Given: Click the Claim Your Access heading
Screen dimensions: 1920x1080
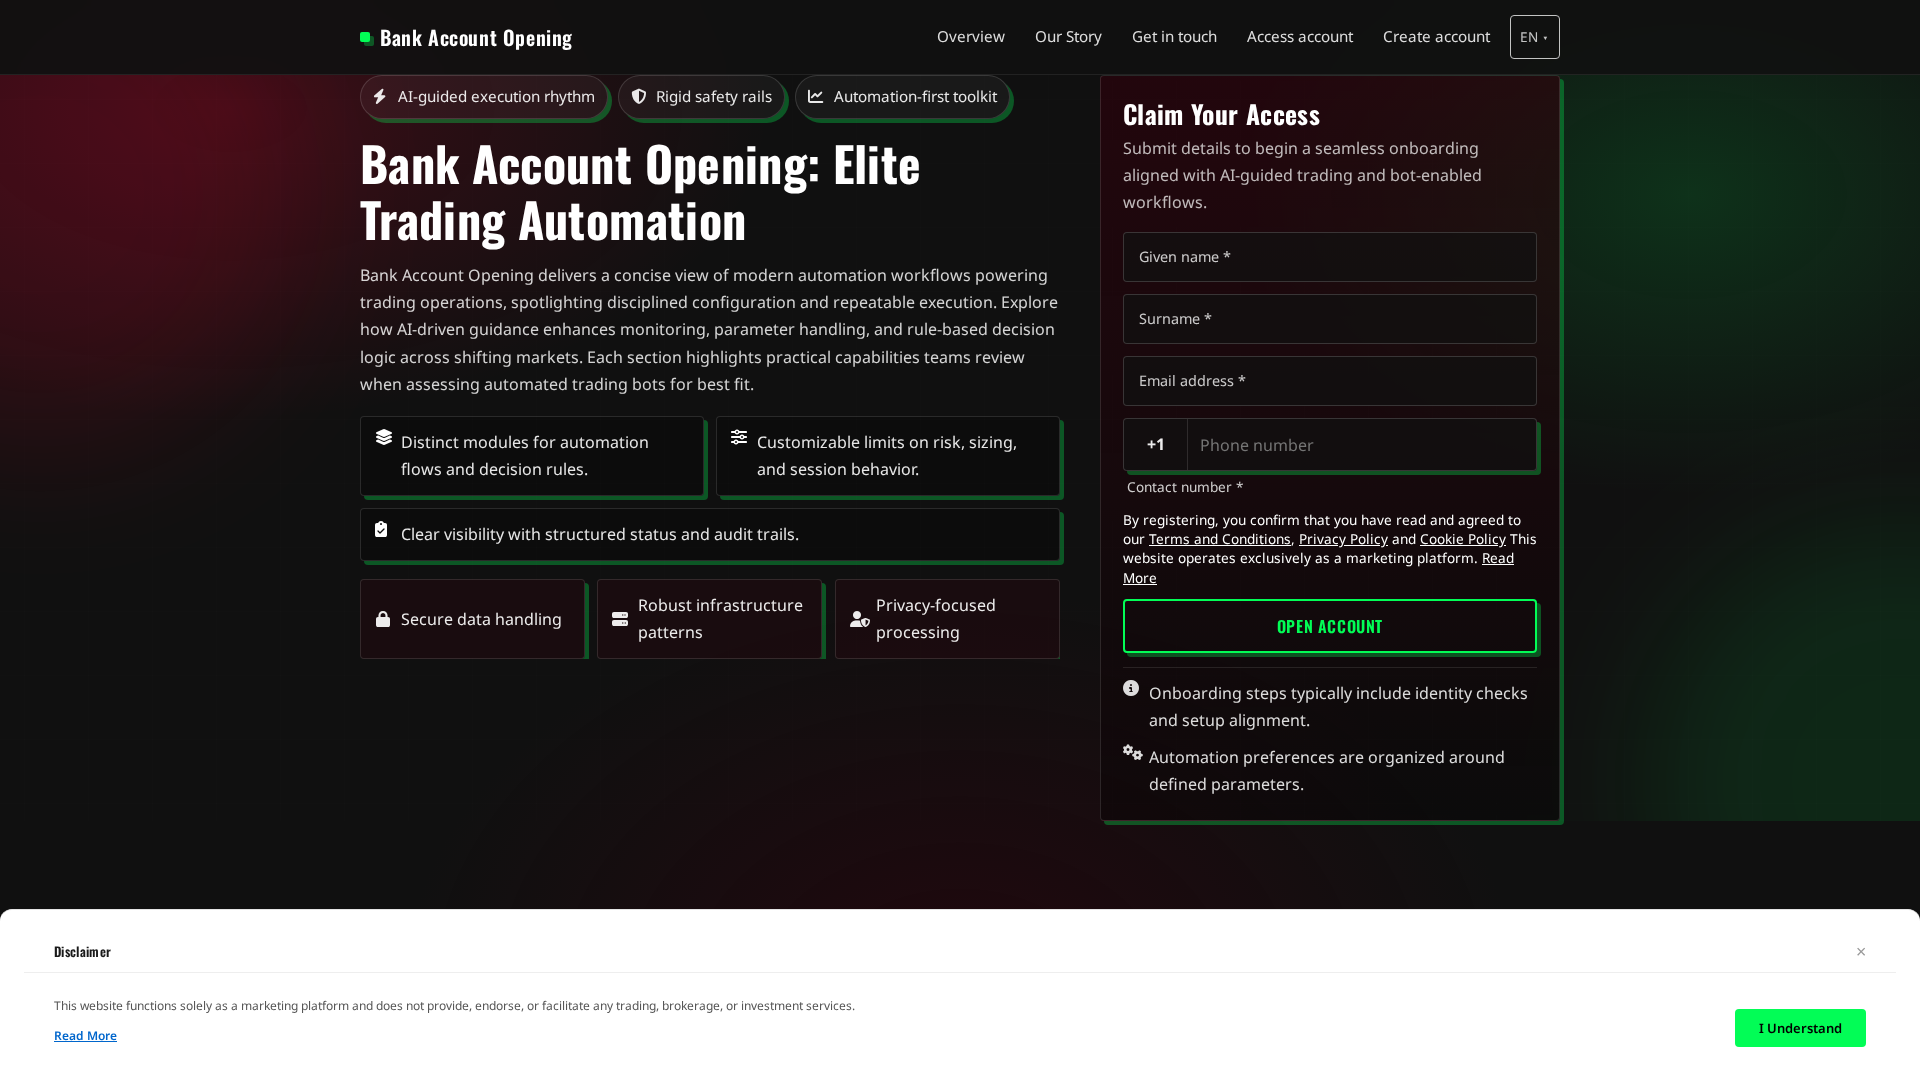Looking at the screenshot, I should 1221,115.
